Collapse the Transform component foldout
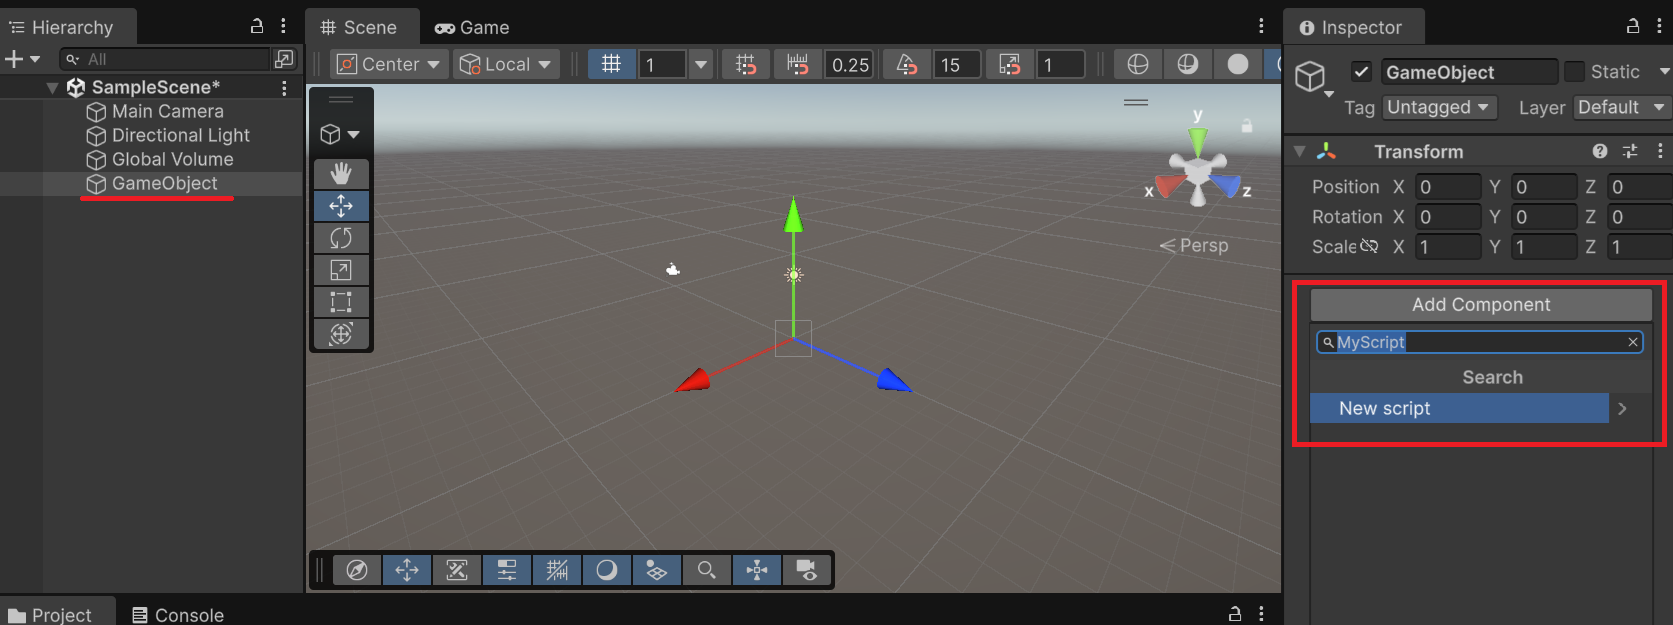The width and height of the screenshot is (1673, 625). [1300, 152]
